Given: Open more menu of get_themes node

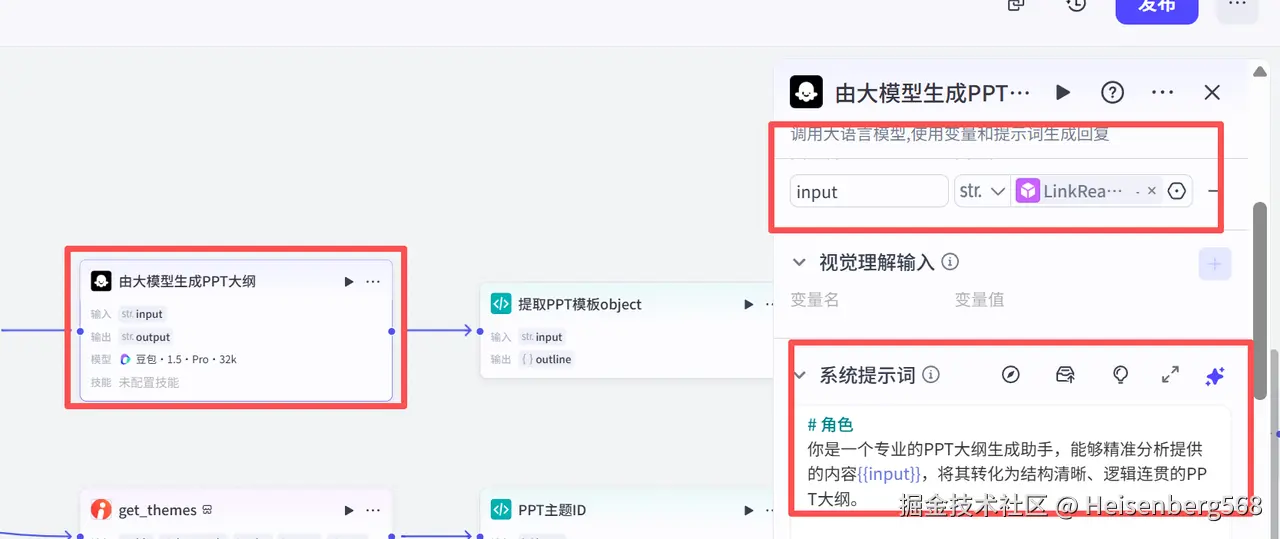Looking at the screenshot, I should tap(373, 510).
